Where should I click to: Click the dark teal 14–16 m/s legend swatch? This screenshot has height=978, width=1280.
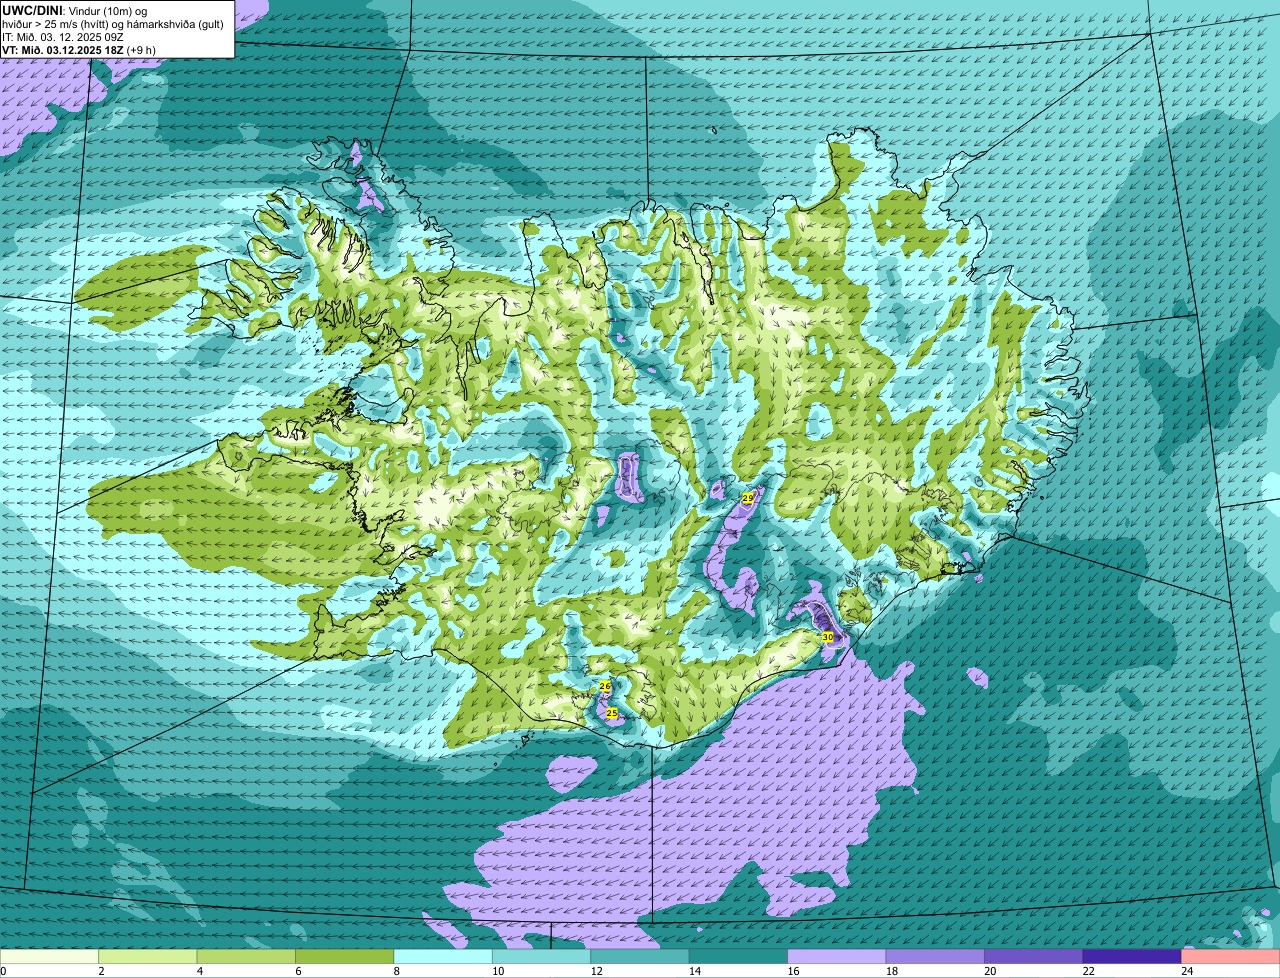739,956
